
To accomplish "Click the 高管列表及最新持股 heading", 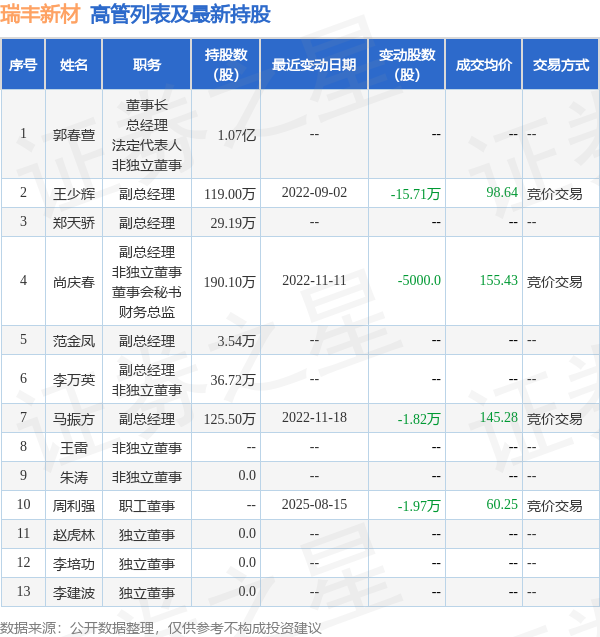I will tap(180, 15).
